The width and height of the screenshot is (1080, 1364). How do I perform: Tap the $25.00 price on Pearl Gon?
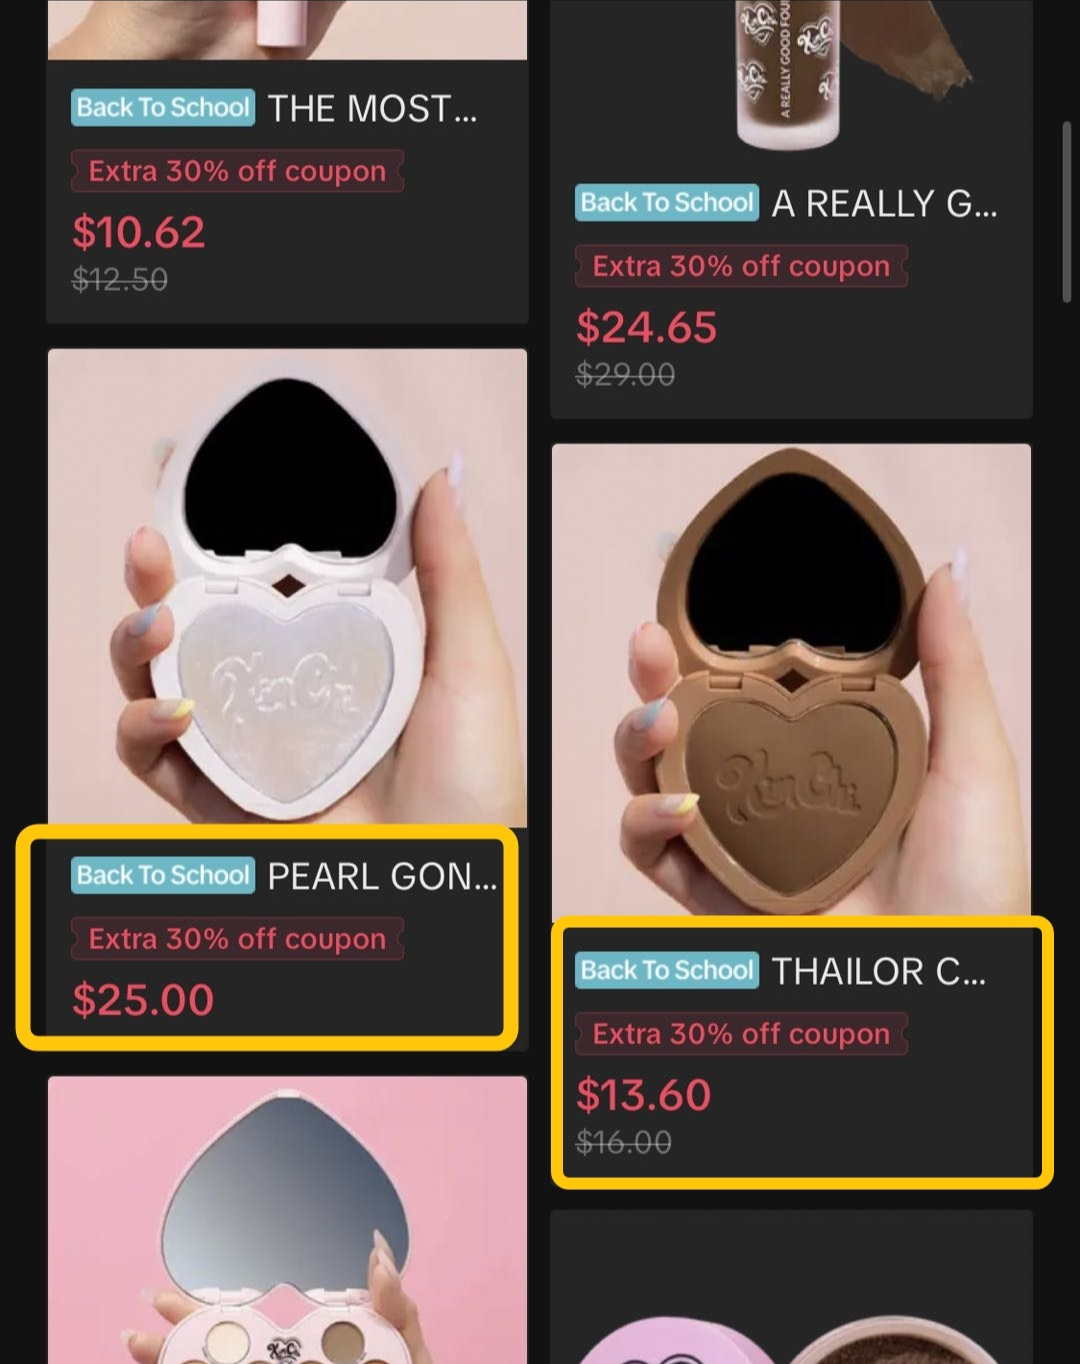coord(143,1000)
